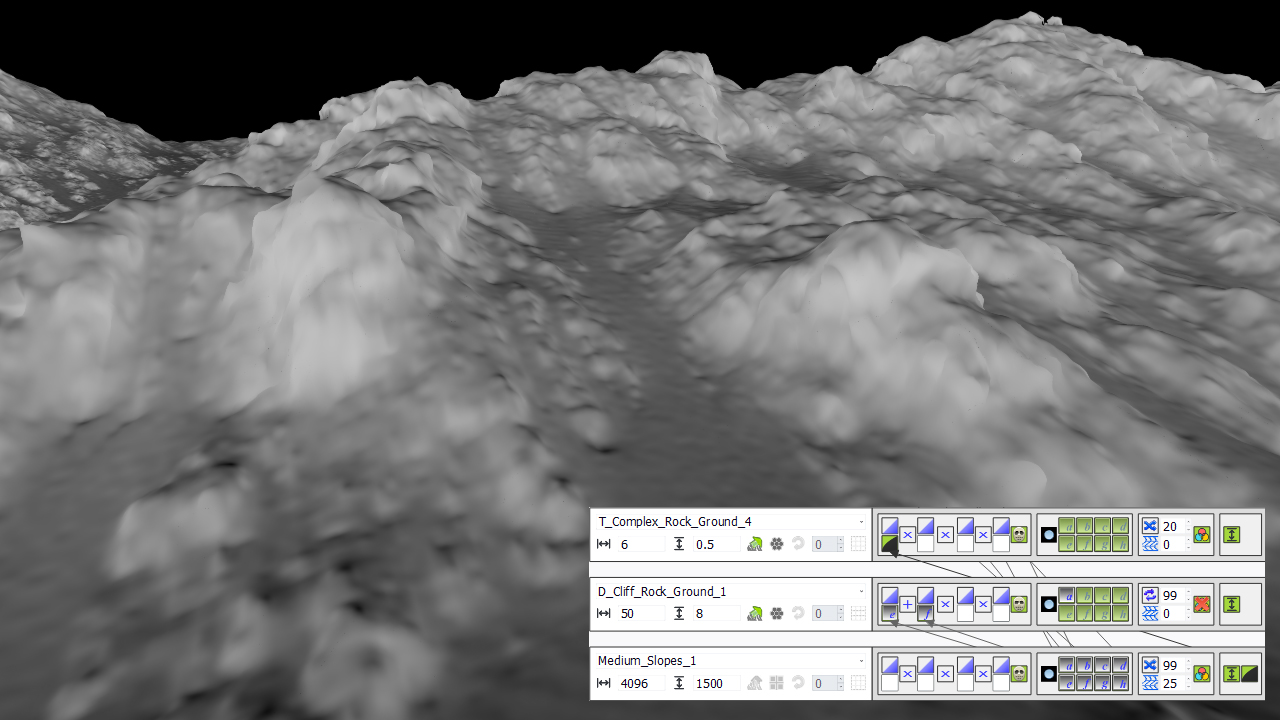Click the RGB color circles icon in the Medium_Slopes_1 row
Image resolution: width=1280 pixels, height=720 pixels.
point(1202,674)
